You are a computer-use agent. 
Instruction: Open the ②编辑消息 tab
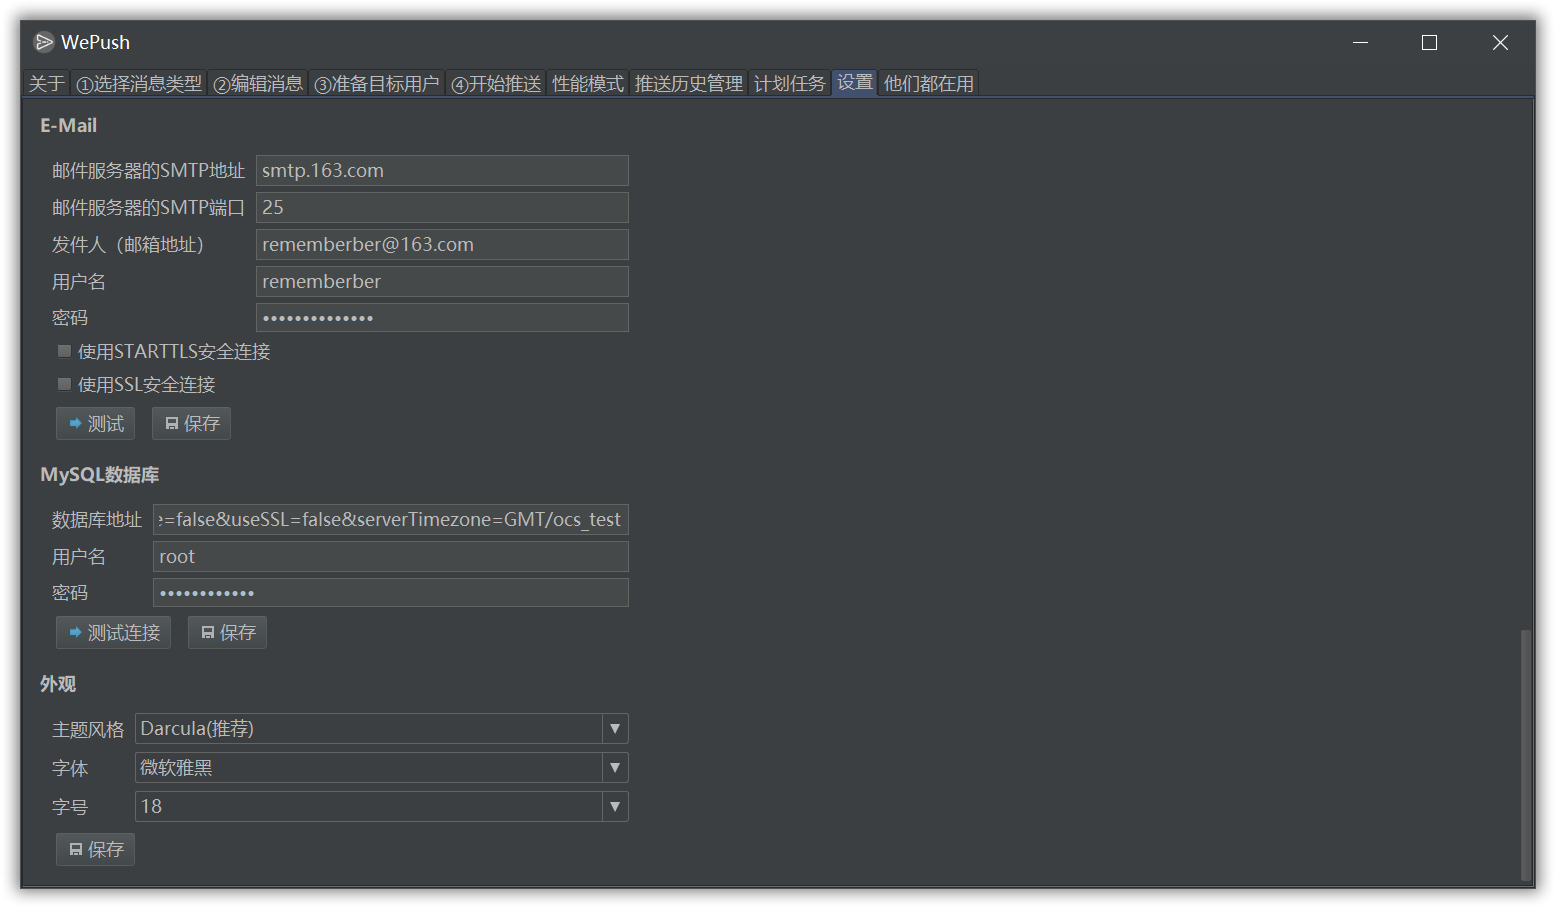259,84
